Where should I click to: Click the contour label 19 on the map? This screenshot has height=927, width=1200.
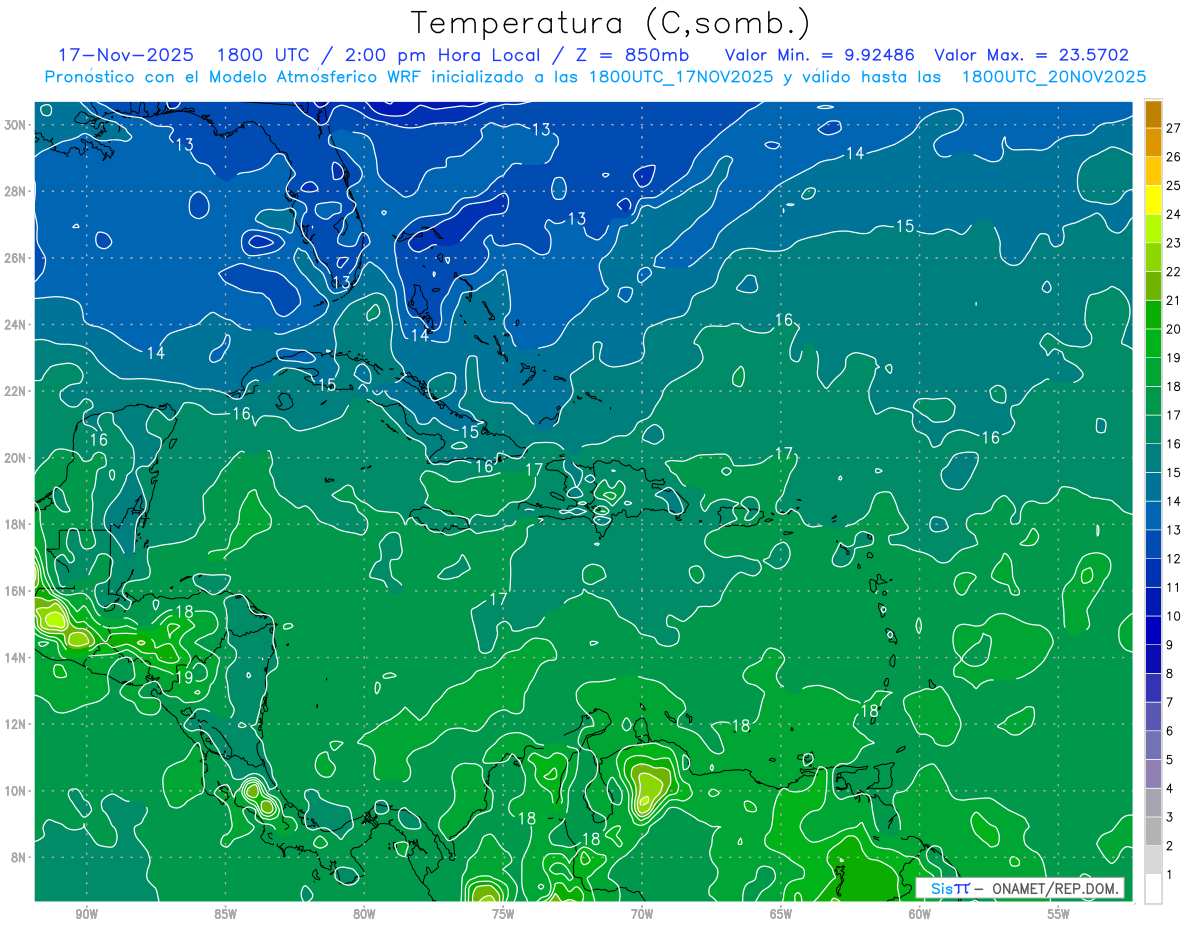click(x=184, y=678)
